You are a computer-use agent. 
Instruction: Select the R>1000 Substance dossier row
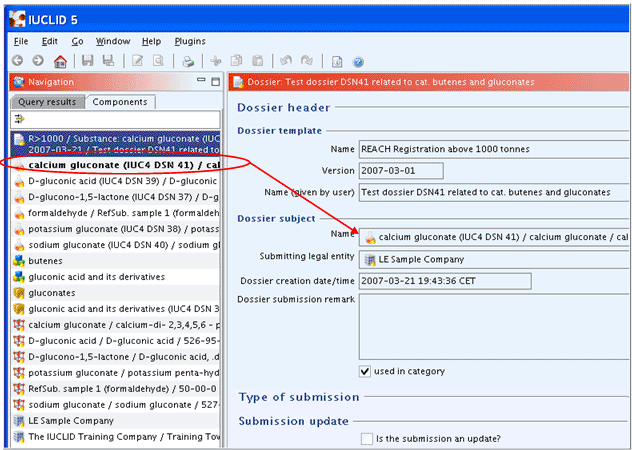(116, 144)
